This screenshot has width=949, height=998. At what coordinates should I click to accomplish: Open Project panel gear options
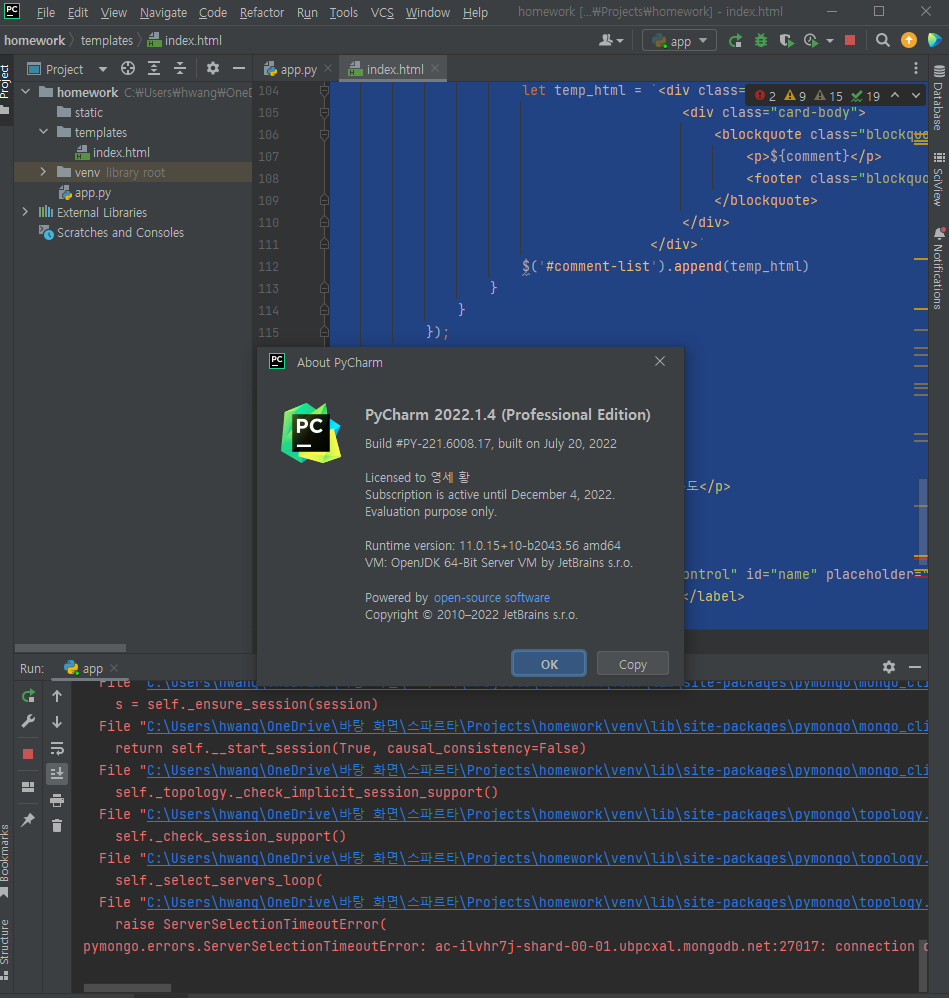click(213, 69)
